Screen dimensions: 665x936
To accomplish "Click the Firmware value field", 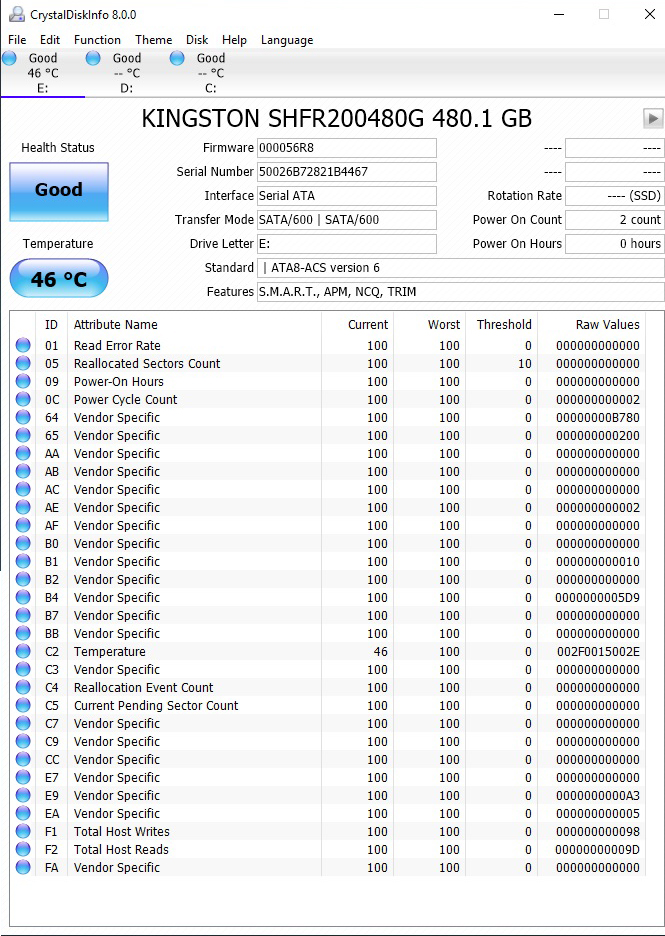I will pos(347,148).
